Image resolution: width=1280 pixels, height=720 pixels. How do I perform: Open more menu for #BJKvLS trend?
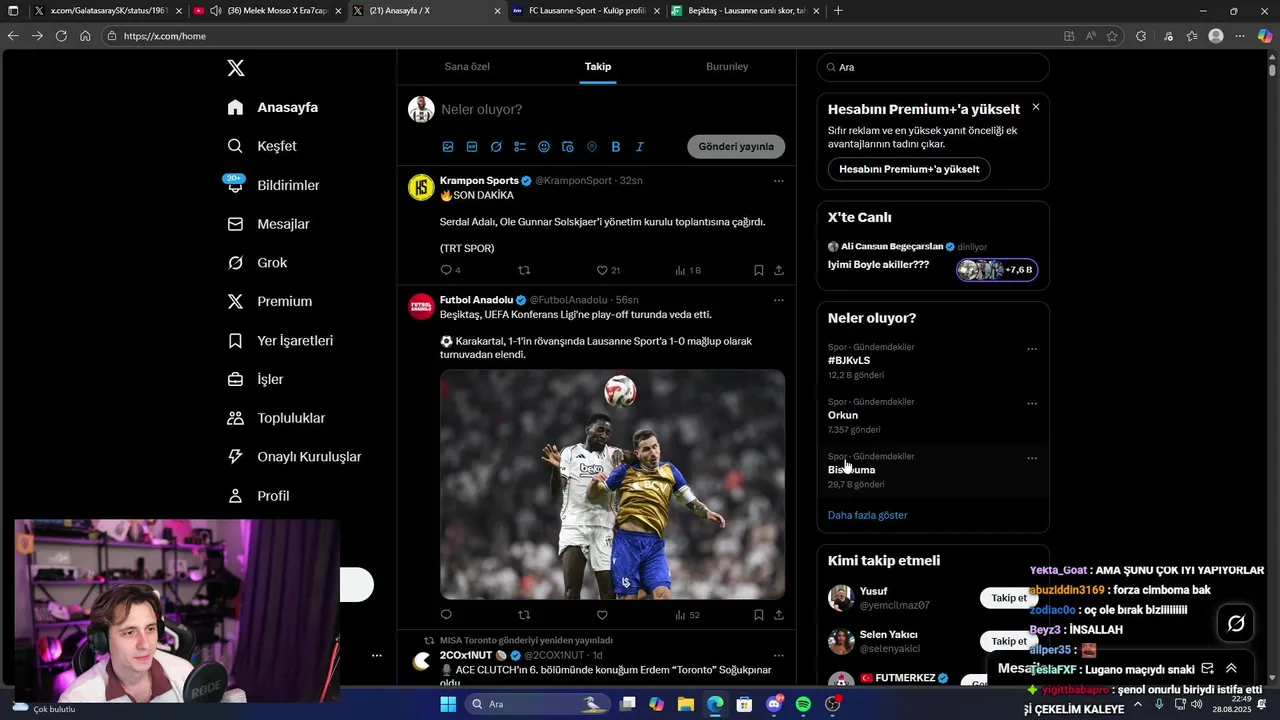pos(1032,349)
